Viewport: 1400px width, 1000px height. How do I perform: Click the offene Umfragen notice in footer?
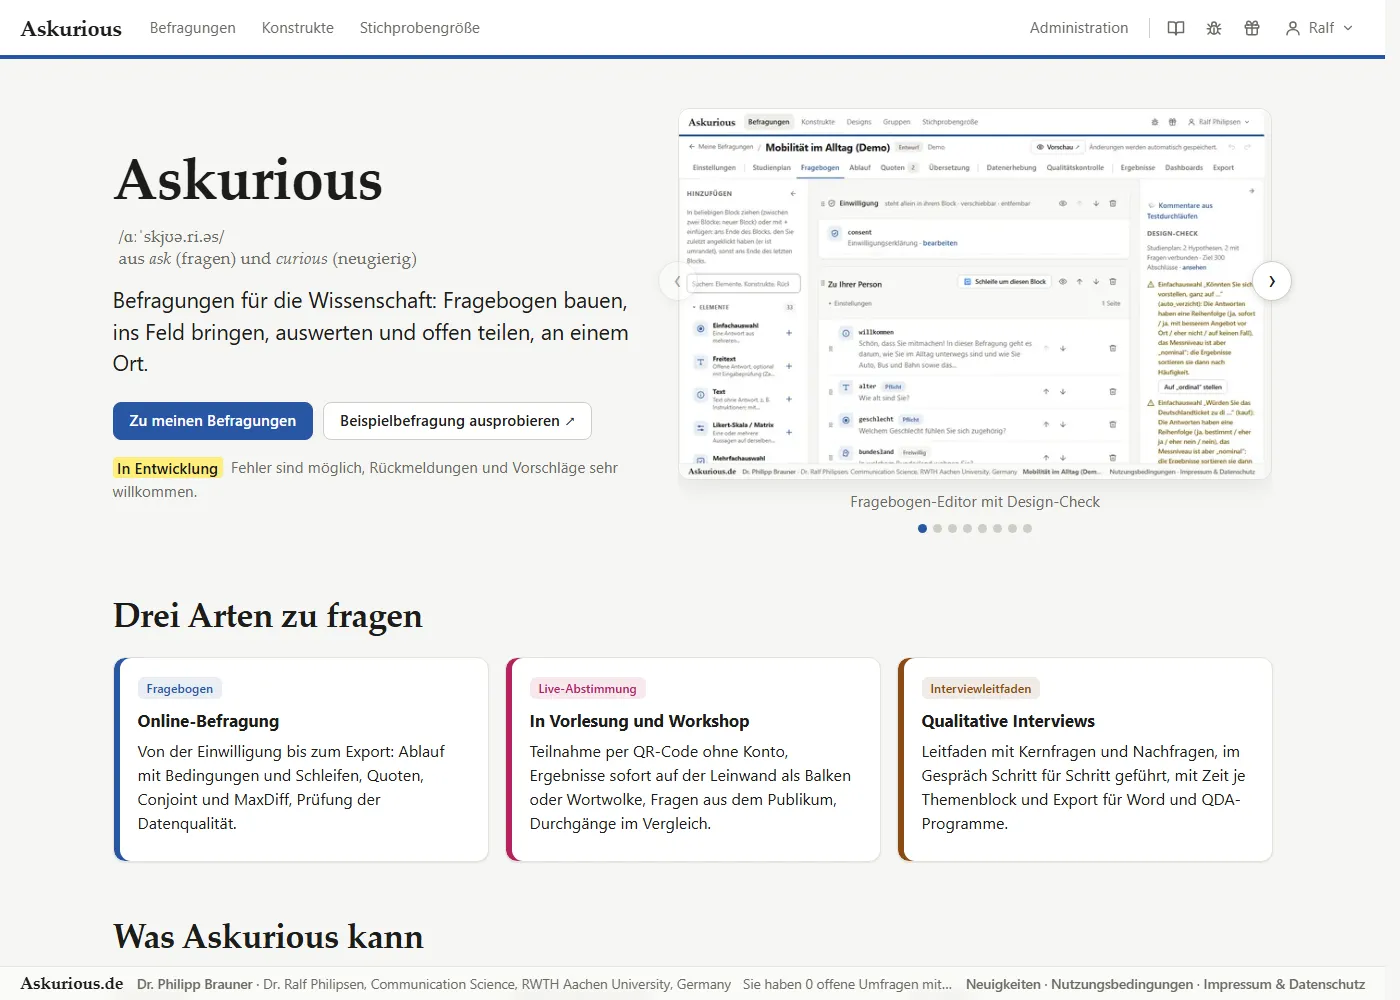(847, 984)
